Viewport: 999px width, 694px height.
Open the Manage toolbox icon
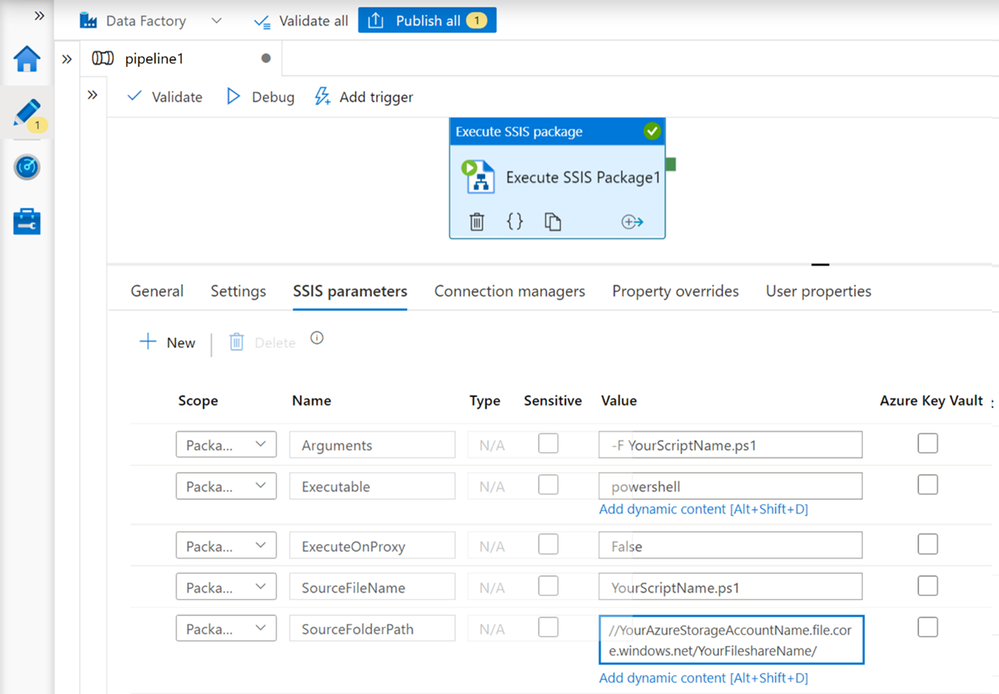point(27,221)
